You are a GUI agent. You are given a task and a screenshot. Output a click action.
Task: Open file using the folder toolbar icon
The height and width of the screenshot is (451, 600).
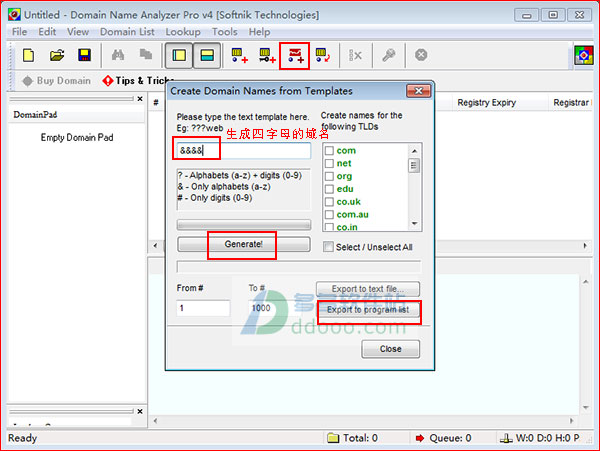[x=57, y=55]
